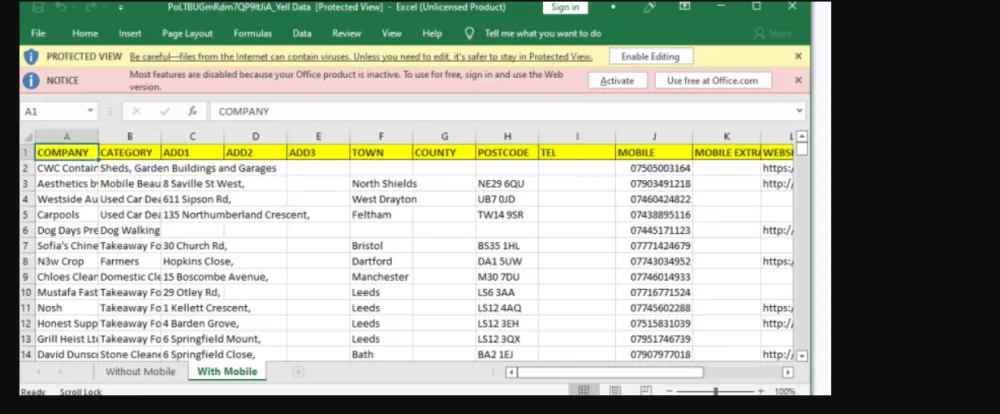This screenshot has height=414, width=1000.
Task: Click the Undo arrow in the quick access toolbar
Action: tap(61, 7)
